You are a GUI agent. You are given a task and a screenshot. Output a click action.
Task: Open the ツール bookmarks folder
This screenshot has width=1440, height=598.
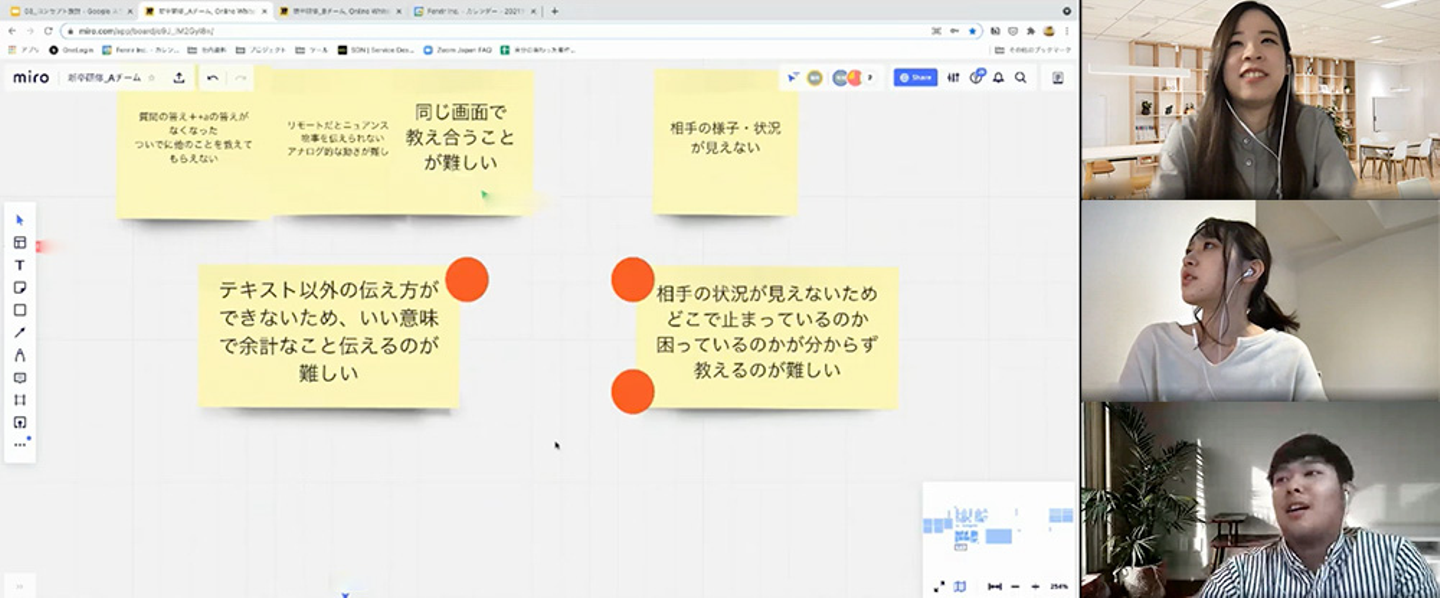313,49
